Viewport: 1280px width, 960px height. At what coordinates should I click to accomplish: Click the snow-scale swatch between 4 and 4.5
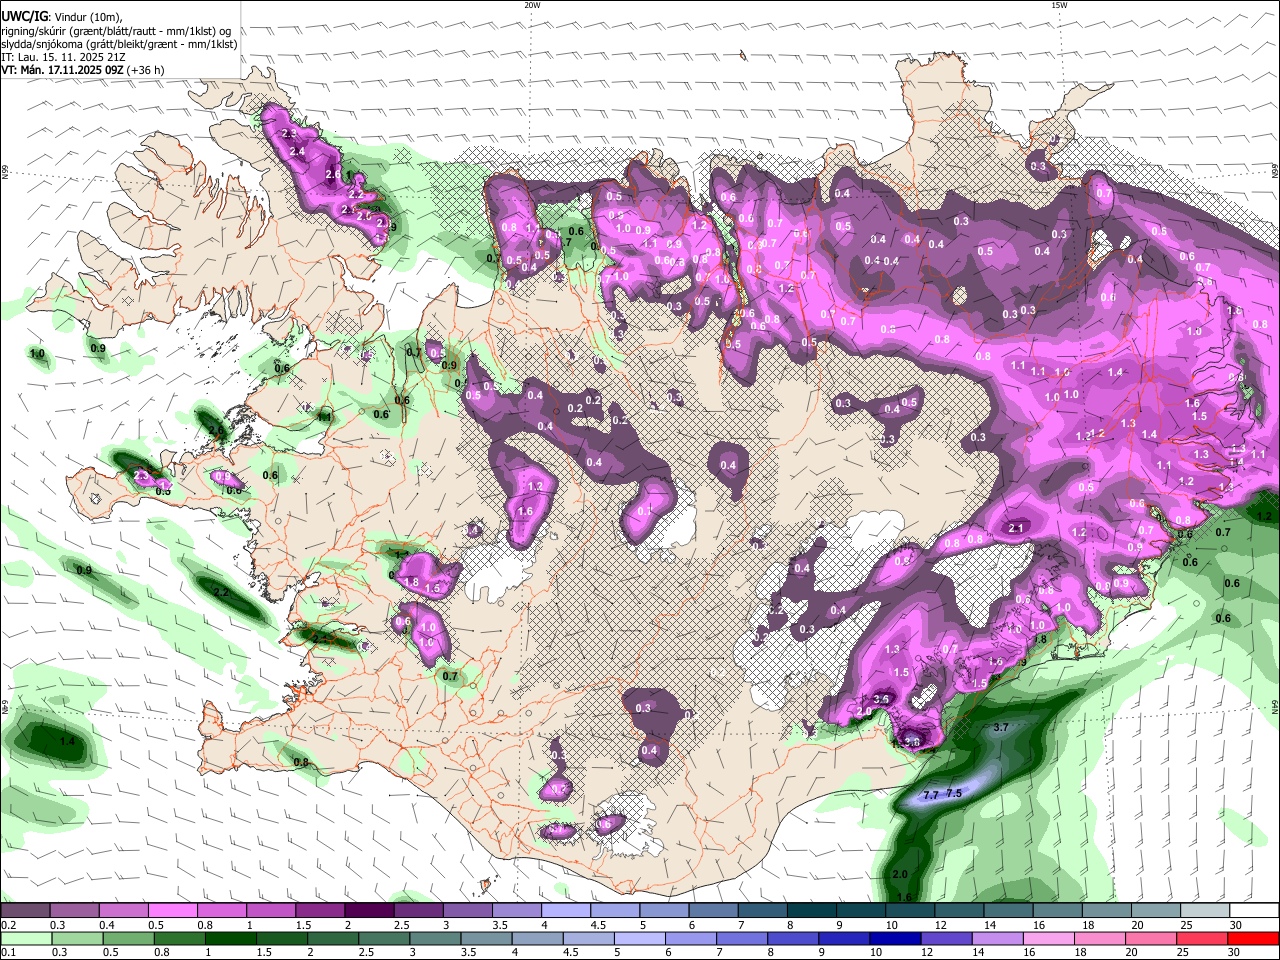coord(566,910)
